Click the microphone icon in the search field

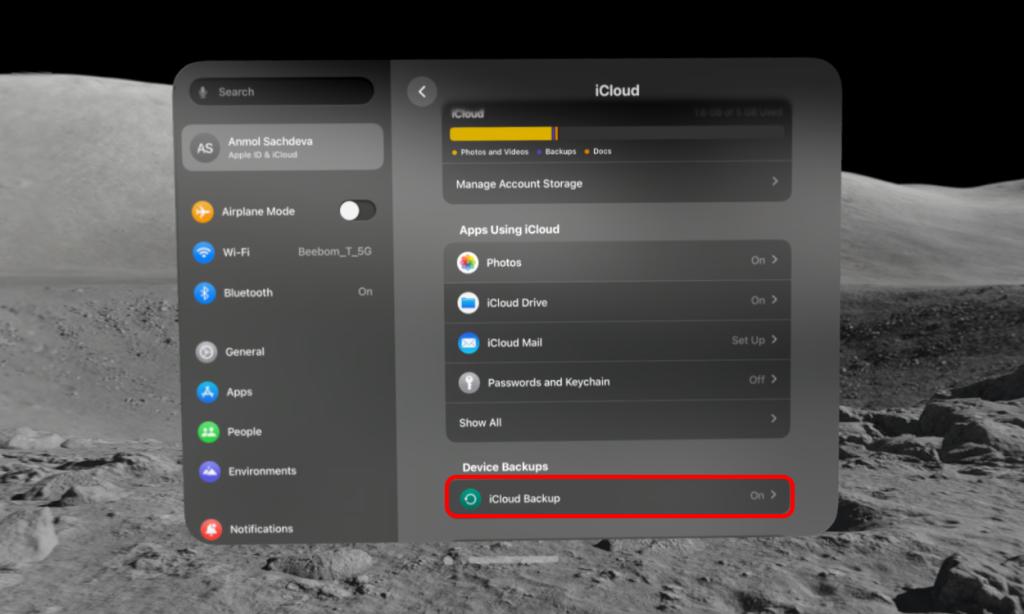pos(203,92)
